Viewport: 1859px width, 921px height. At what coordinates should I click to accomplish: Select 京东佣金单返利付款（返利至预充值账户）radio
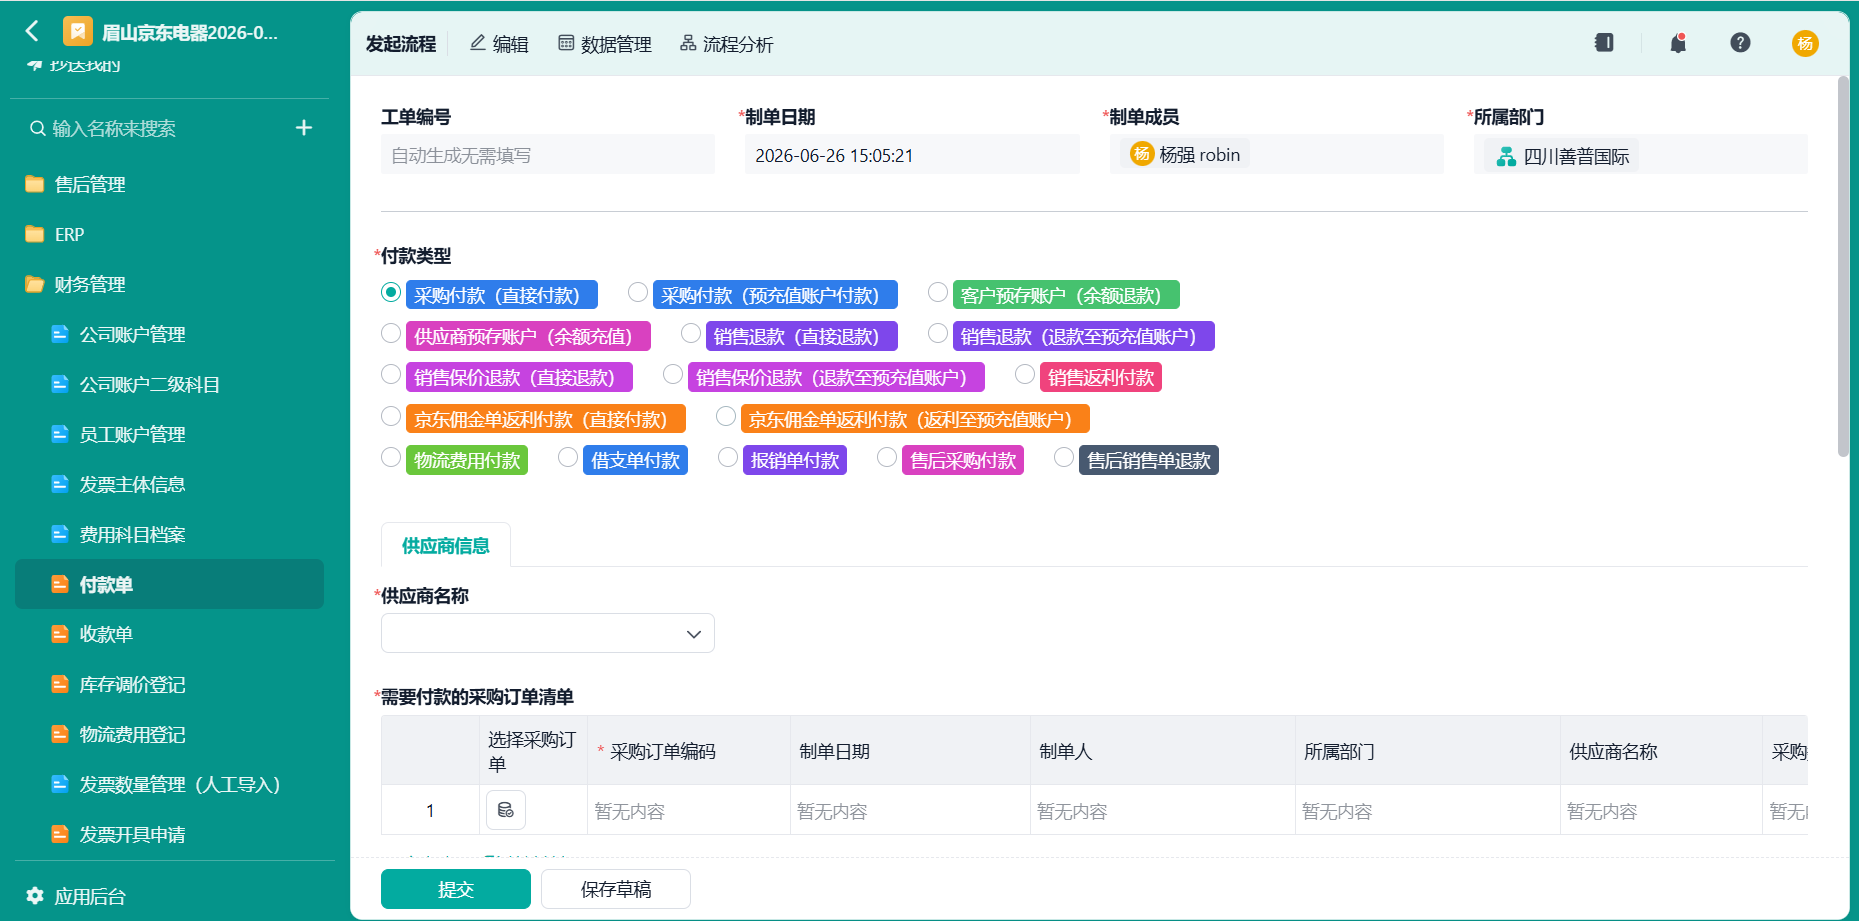pyautogui.click(x=726, y=417)
